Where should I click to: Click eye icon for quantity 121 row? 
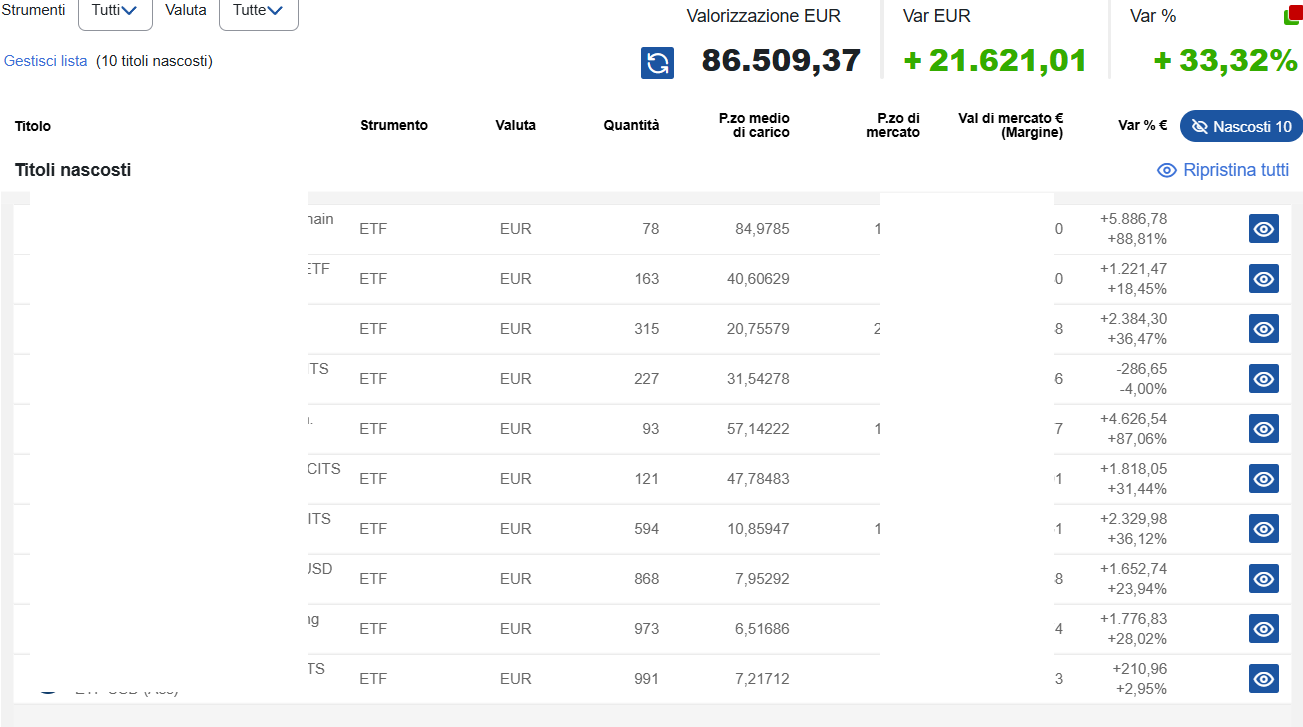(x=1263, y=479)
